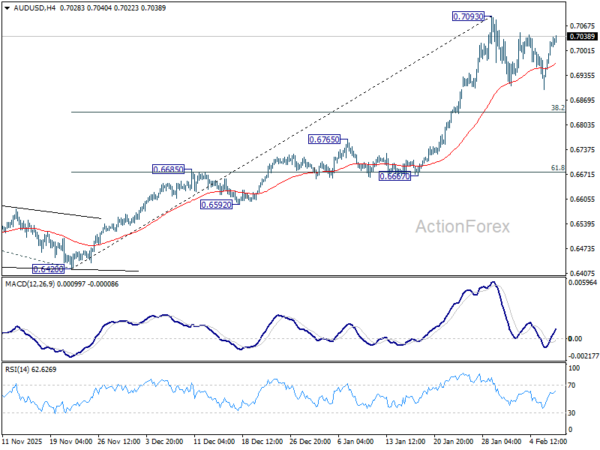Click the 19 Nov 04:00 date label
The height and width of the screenshot is (450, 600).
[x=72, y=442]
